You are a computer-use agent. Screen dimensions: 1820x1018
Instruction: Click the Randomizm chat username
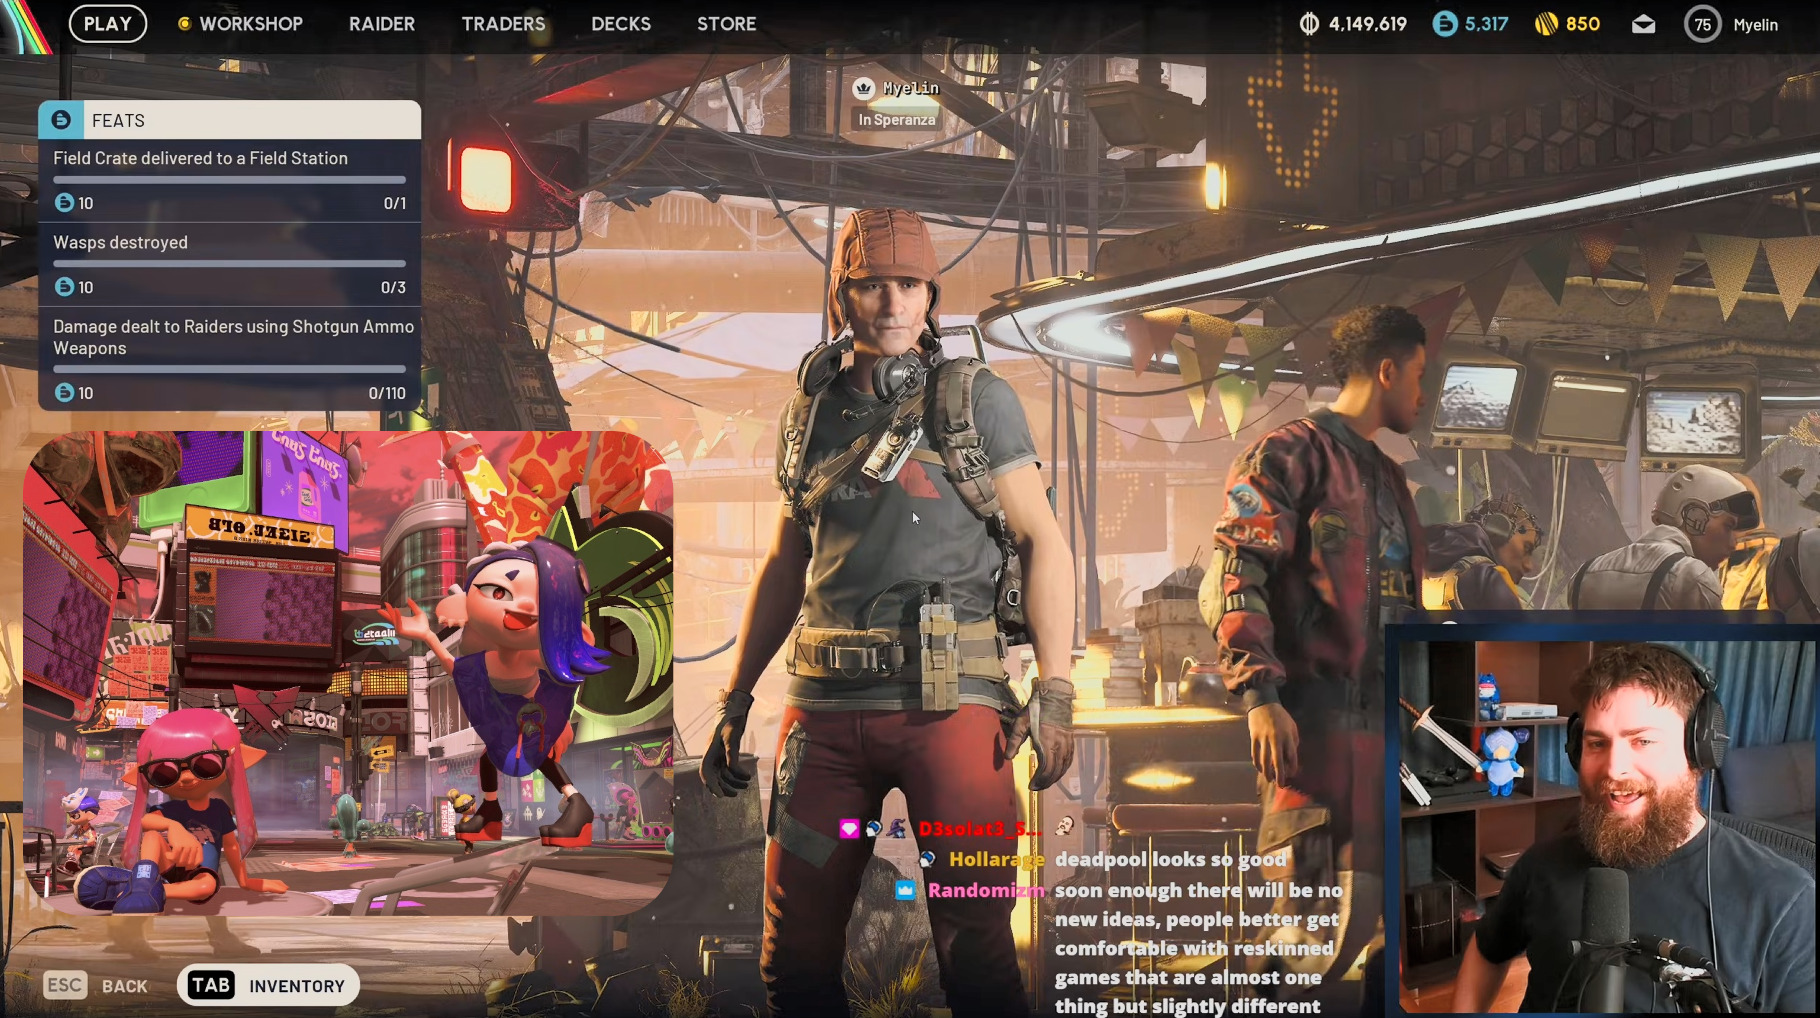[986, 890]
